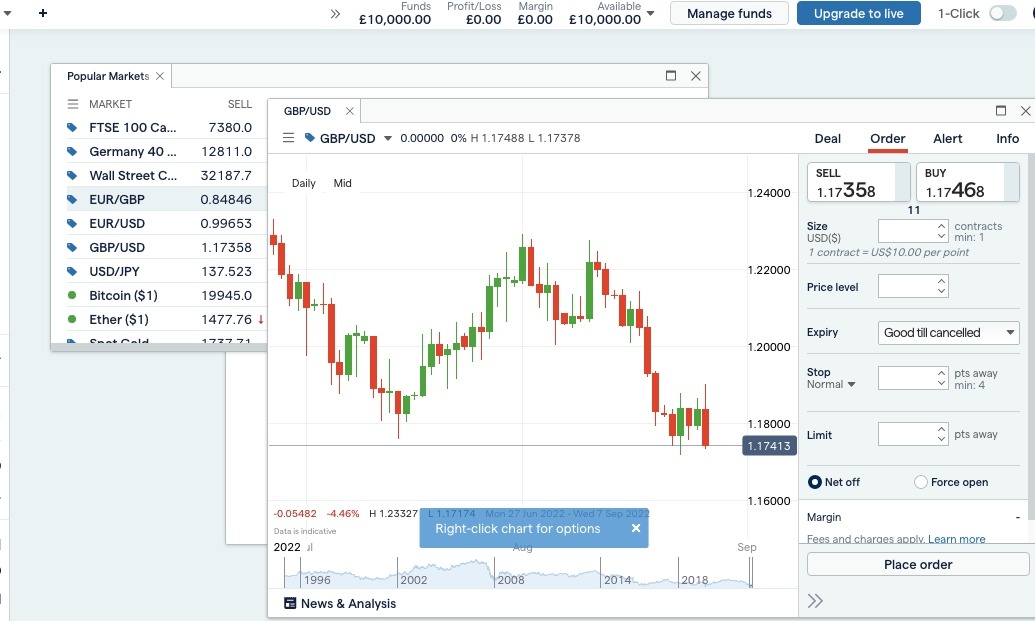Switch to the Alert tab
The image size is (1035, 621).
pyautogui.click(x=947, y=139)
